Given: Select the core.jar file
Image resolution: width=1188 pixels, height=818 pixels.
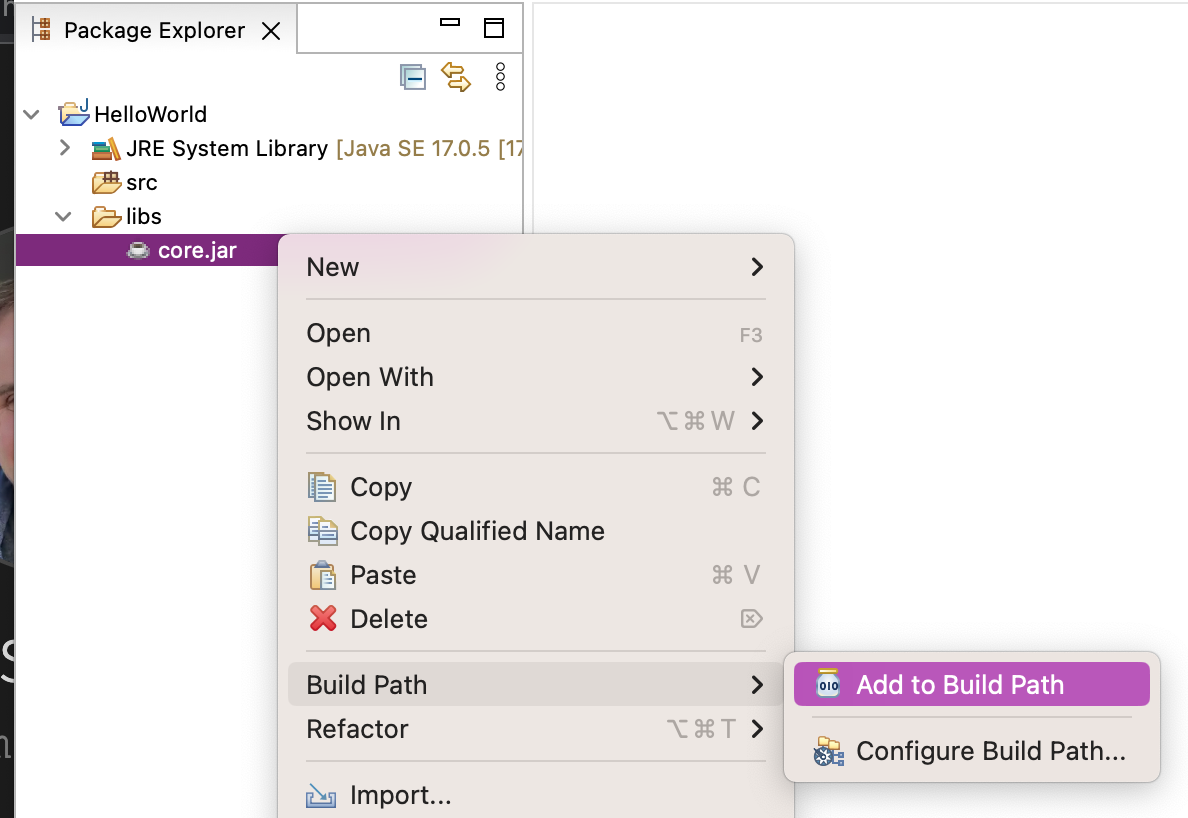Looking at the screenshot, I should 197,250.
